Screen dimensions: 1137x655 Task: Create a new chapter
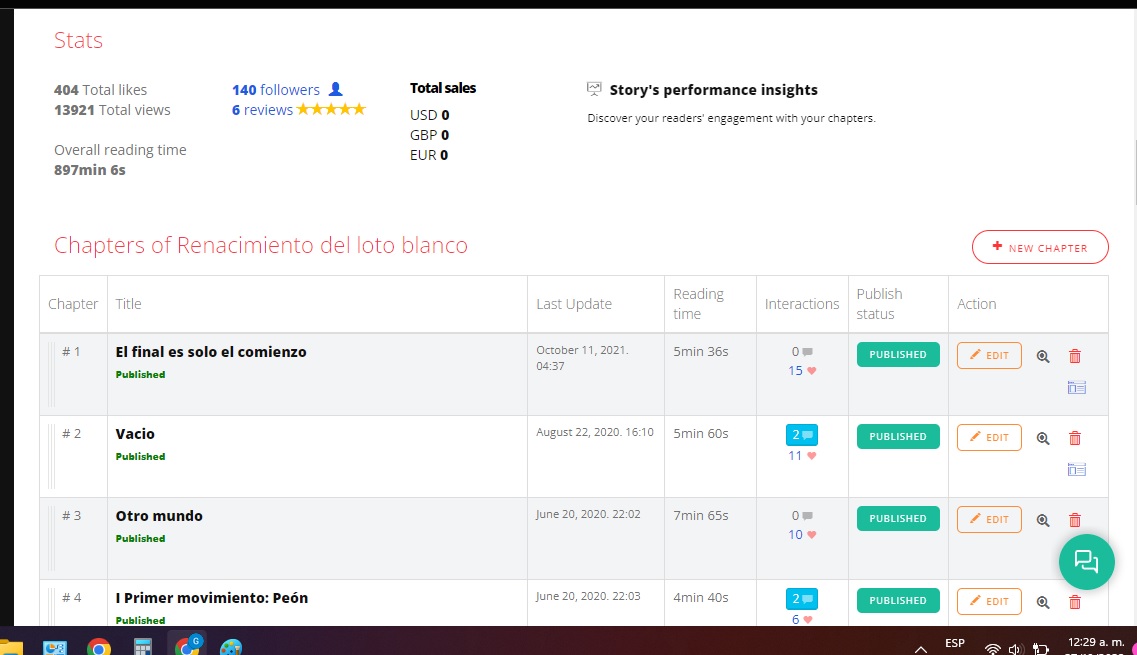pos(1039,247)
